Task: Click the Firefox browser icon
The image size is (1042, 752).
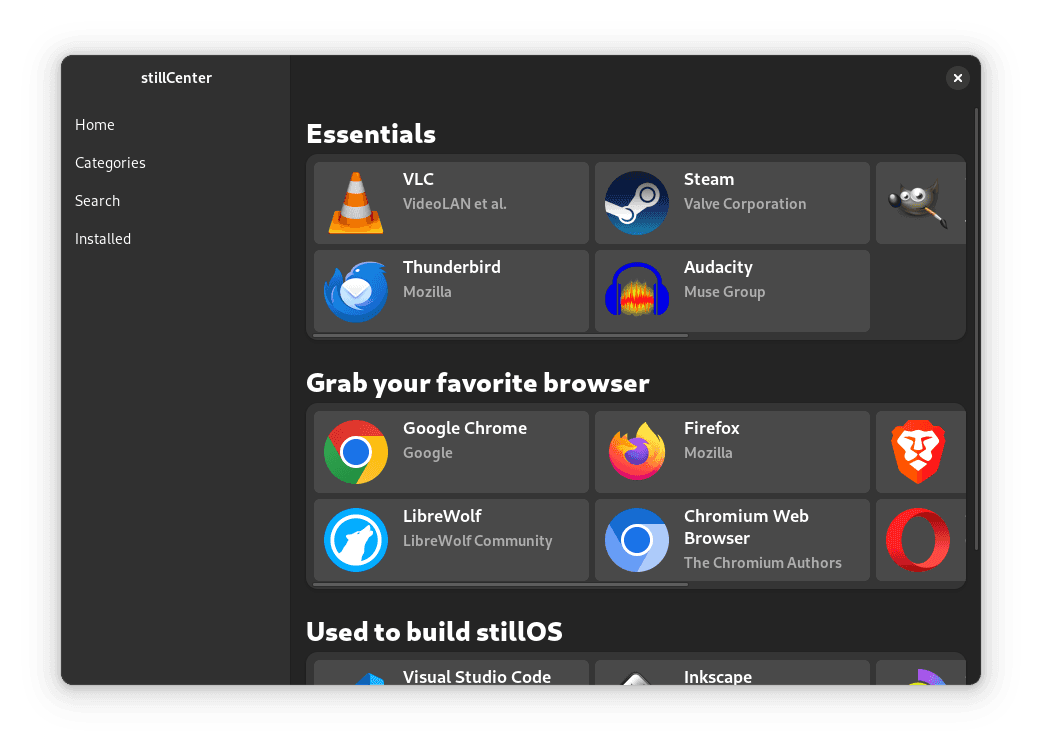Action: [x=637, y=452]
